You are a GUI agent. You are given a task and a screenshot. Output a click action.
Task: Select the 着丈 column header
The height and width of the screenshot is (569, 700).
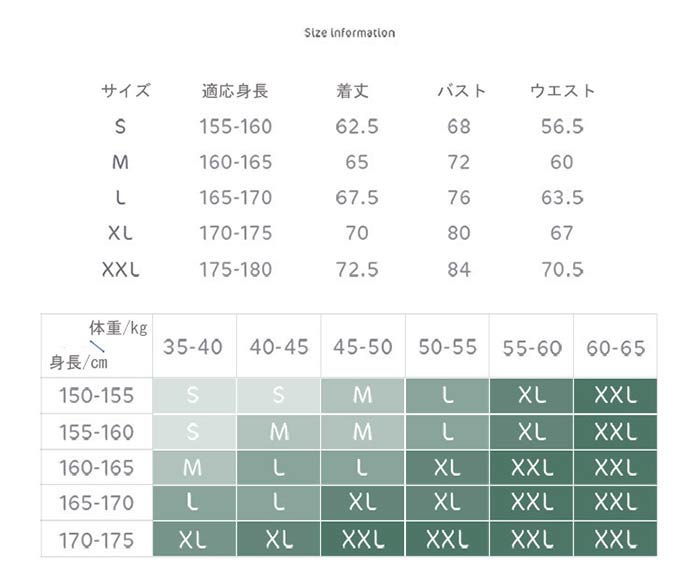pyautogui.click(x=353, y=91)
